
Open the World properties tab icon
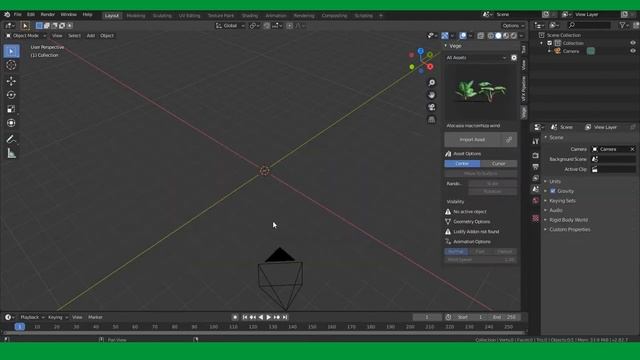click(536, 200)
